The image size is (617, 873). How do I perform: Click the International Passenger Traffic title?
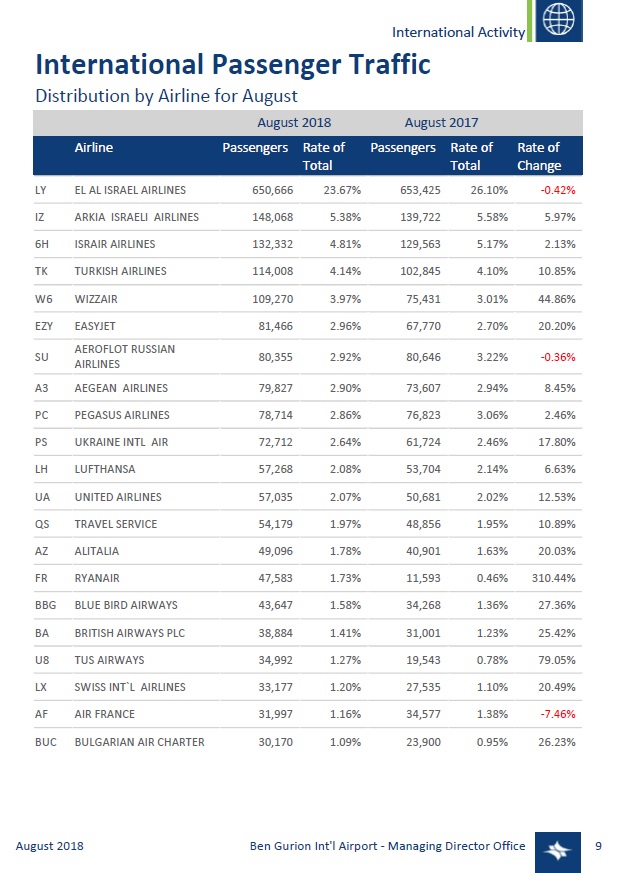233,65
